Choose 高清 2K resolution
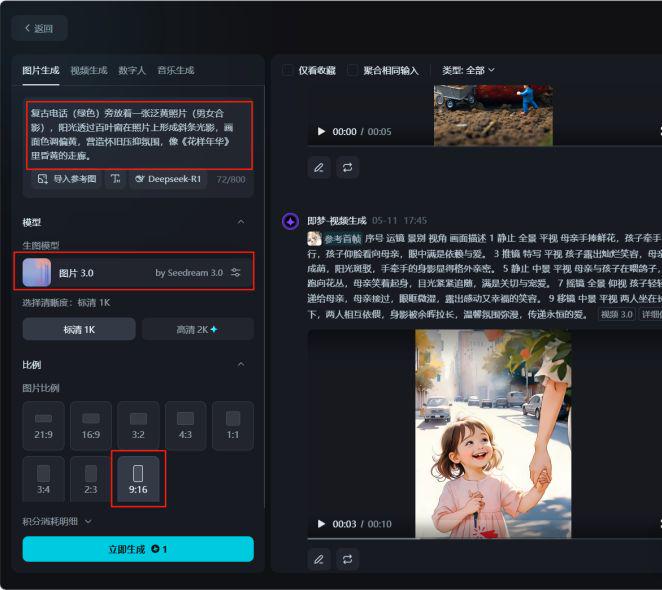Image resolution: width=662 pixels, height=590 pixels. point(198,329)
